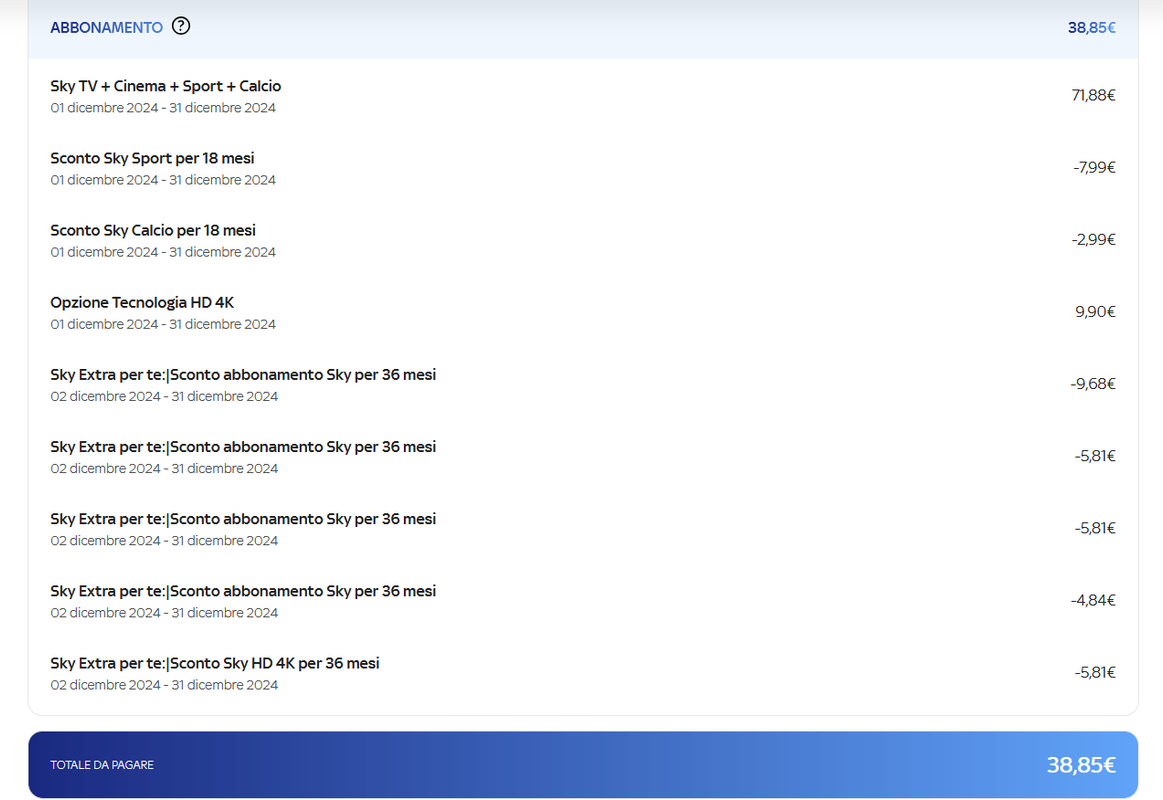Viewport: 1163px width, 800px height.
Task: Click the date range under Opzione Tecnologia HD 4K
Action: (x=163, y=324)
